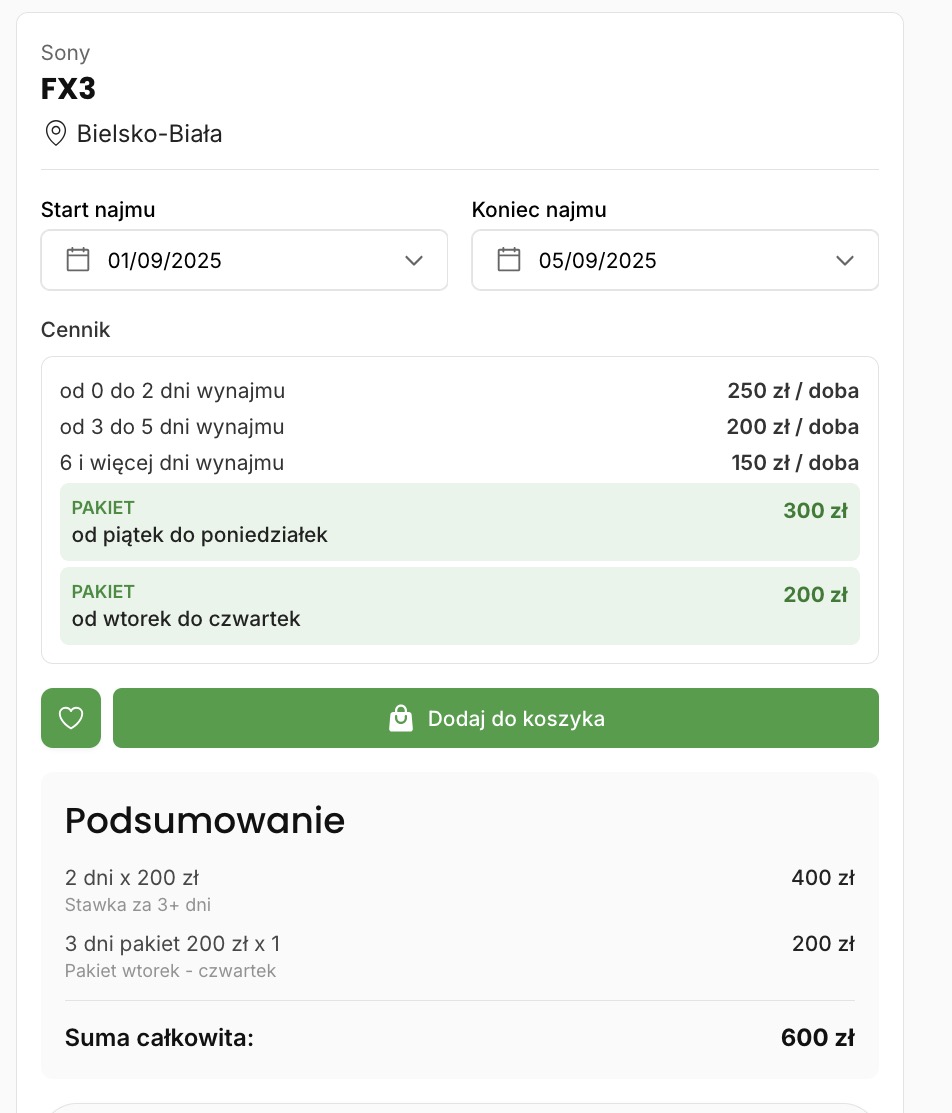Click the 01/09/2025 start date value
This screenshot has height=1113, width=952.
165,261
